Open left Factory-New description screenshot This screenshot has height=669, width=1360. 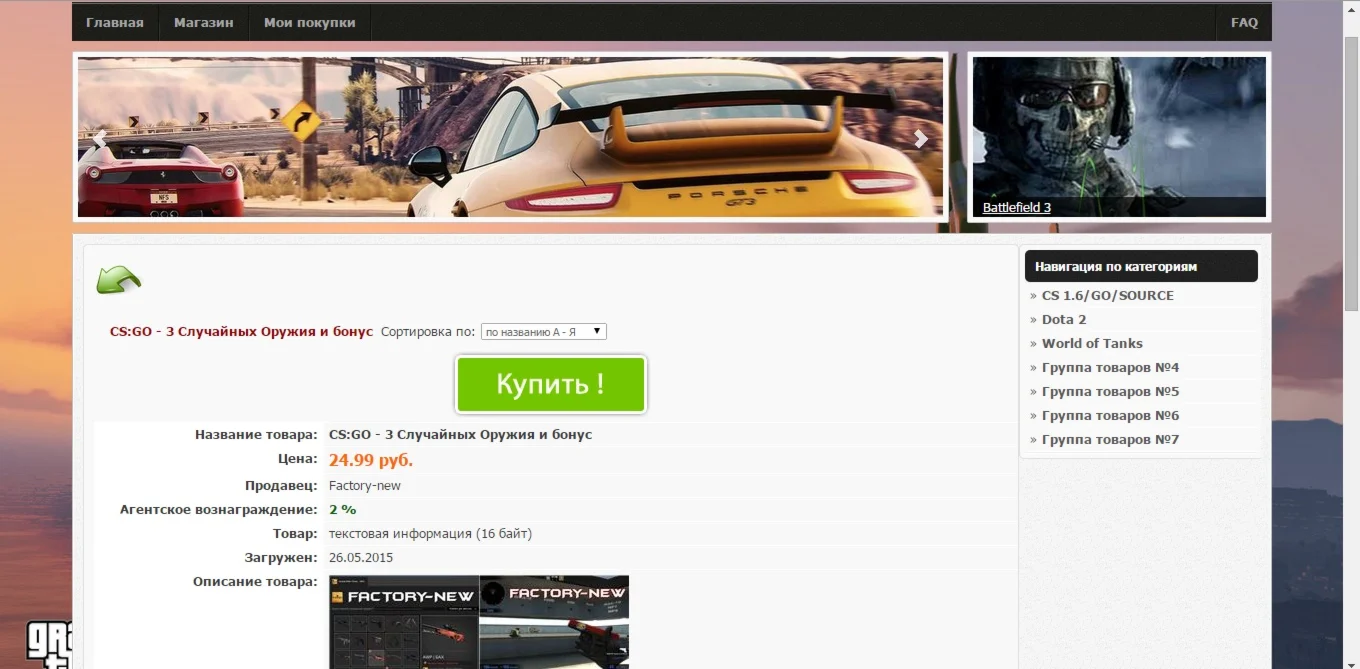pos(404,622)
